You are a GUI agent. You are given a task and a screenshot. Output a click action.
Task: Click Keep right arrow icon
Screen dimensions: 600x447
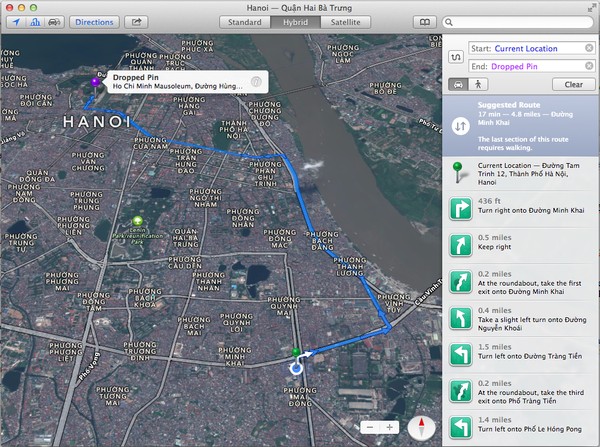tap(460, 245)
